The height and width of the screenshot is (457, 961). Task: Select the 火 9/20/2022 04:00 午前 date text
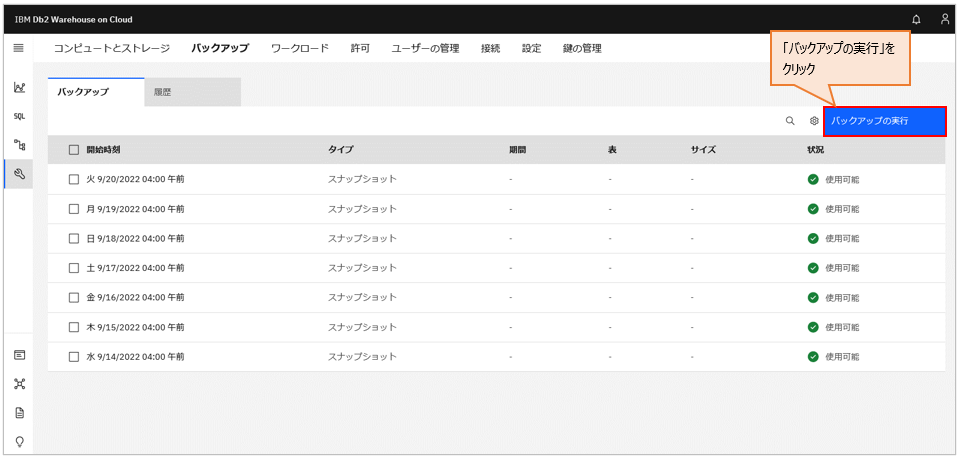[135, 179]
